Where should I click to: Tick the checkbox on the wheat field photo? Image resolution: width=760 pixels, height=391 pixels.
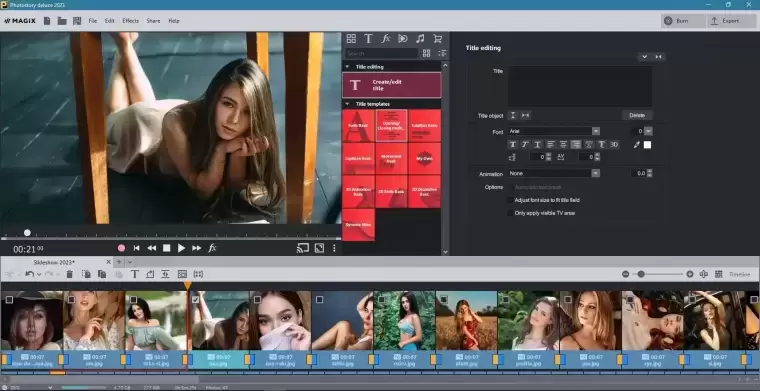[443, 300]
